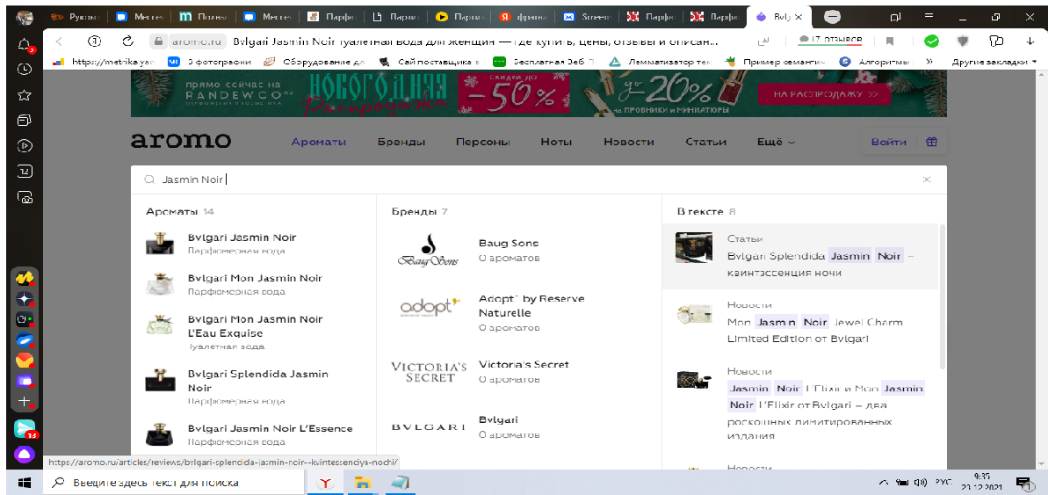This screenshot has width=1048, height=495.
Task: Open Yandex Browser from the taskbar
Action: pos(325,482)
